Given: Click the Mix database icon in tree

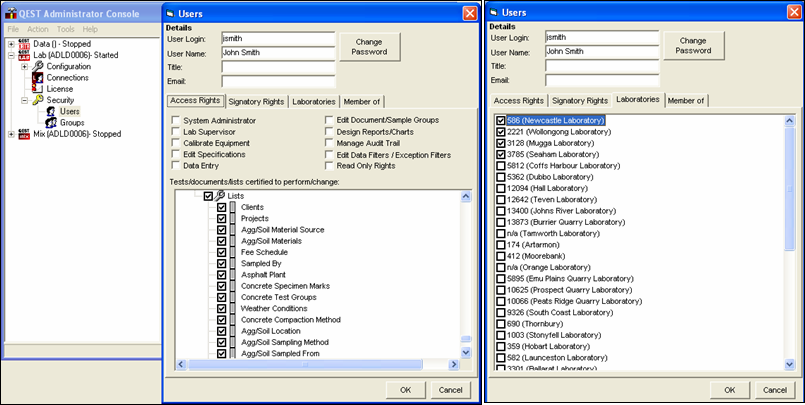Looking at the screenshot, I should coord(23,134).
